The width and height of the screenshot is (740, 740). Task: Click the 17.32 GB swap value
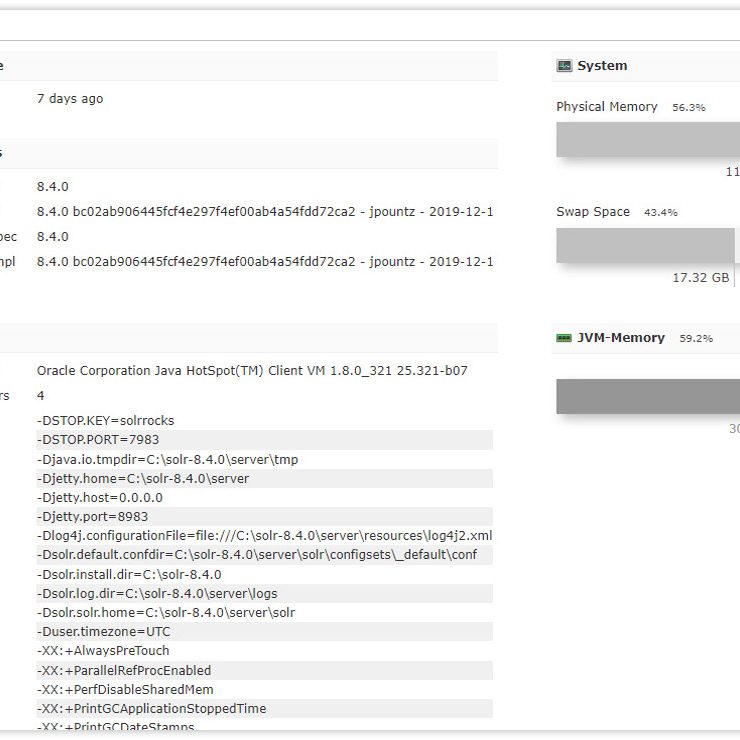point(700,278)
